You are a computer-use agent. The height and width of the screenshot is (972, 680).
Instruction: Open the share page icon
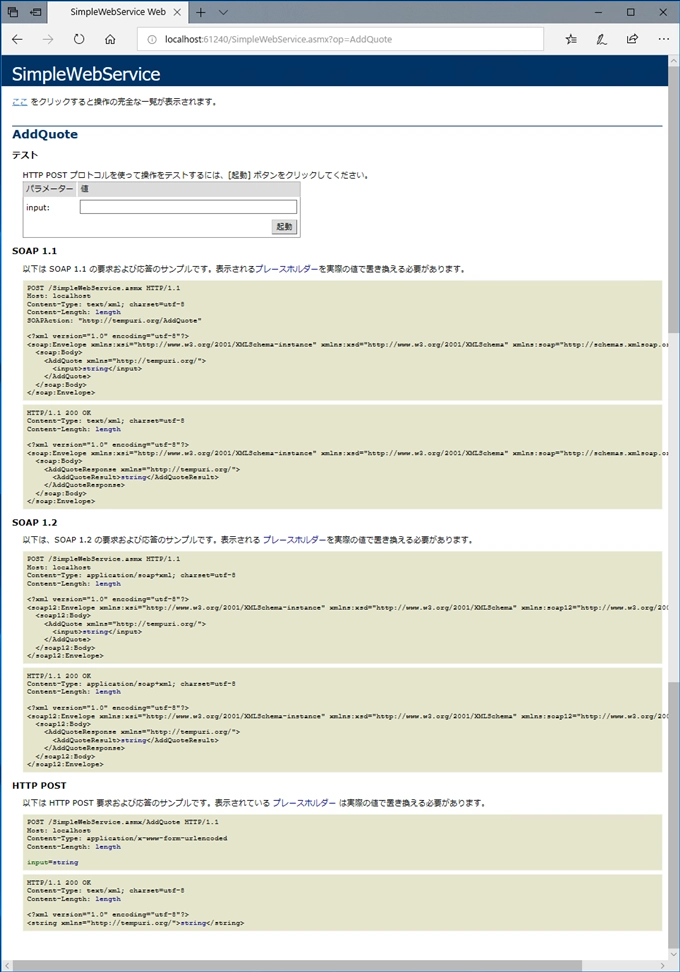pos(632,39)
